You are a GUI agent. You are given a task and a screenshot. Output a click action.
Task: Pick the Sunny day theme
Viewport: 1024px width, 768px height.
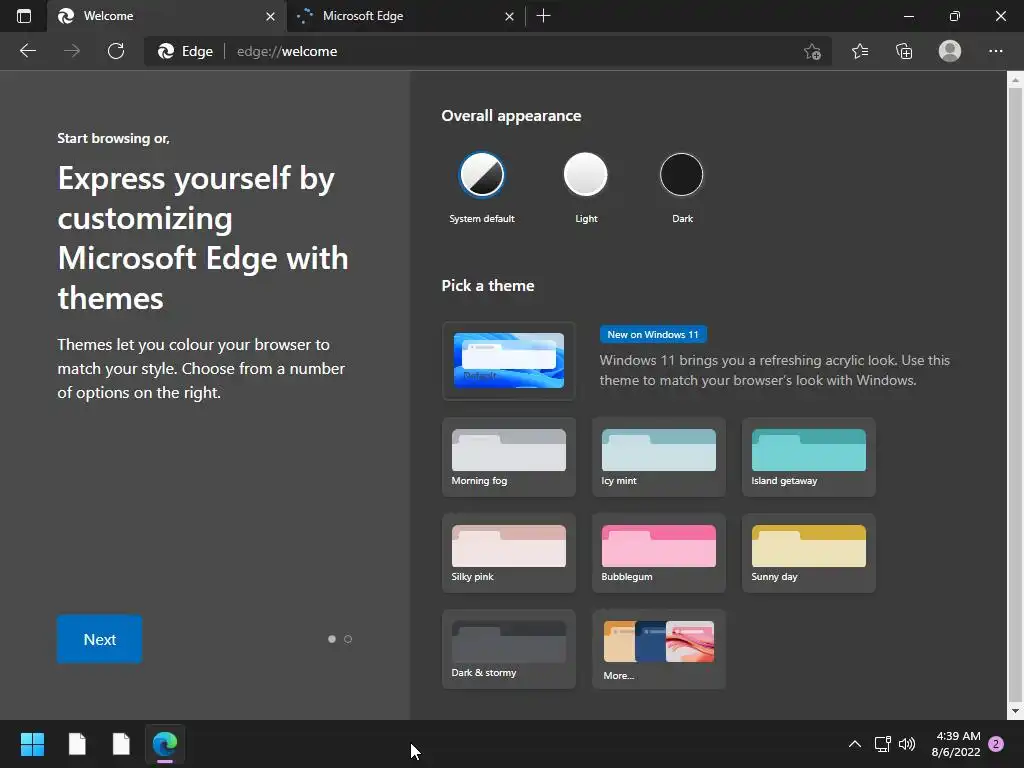[x=808, y=553]
